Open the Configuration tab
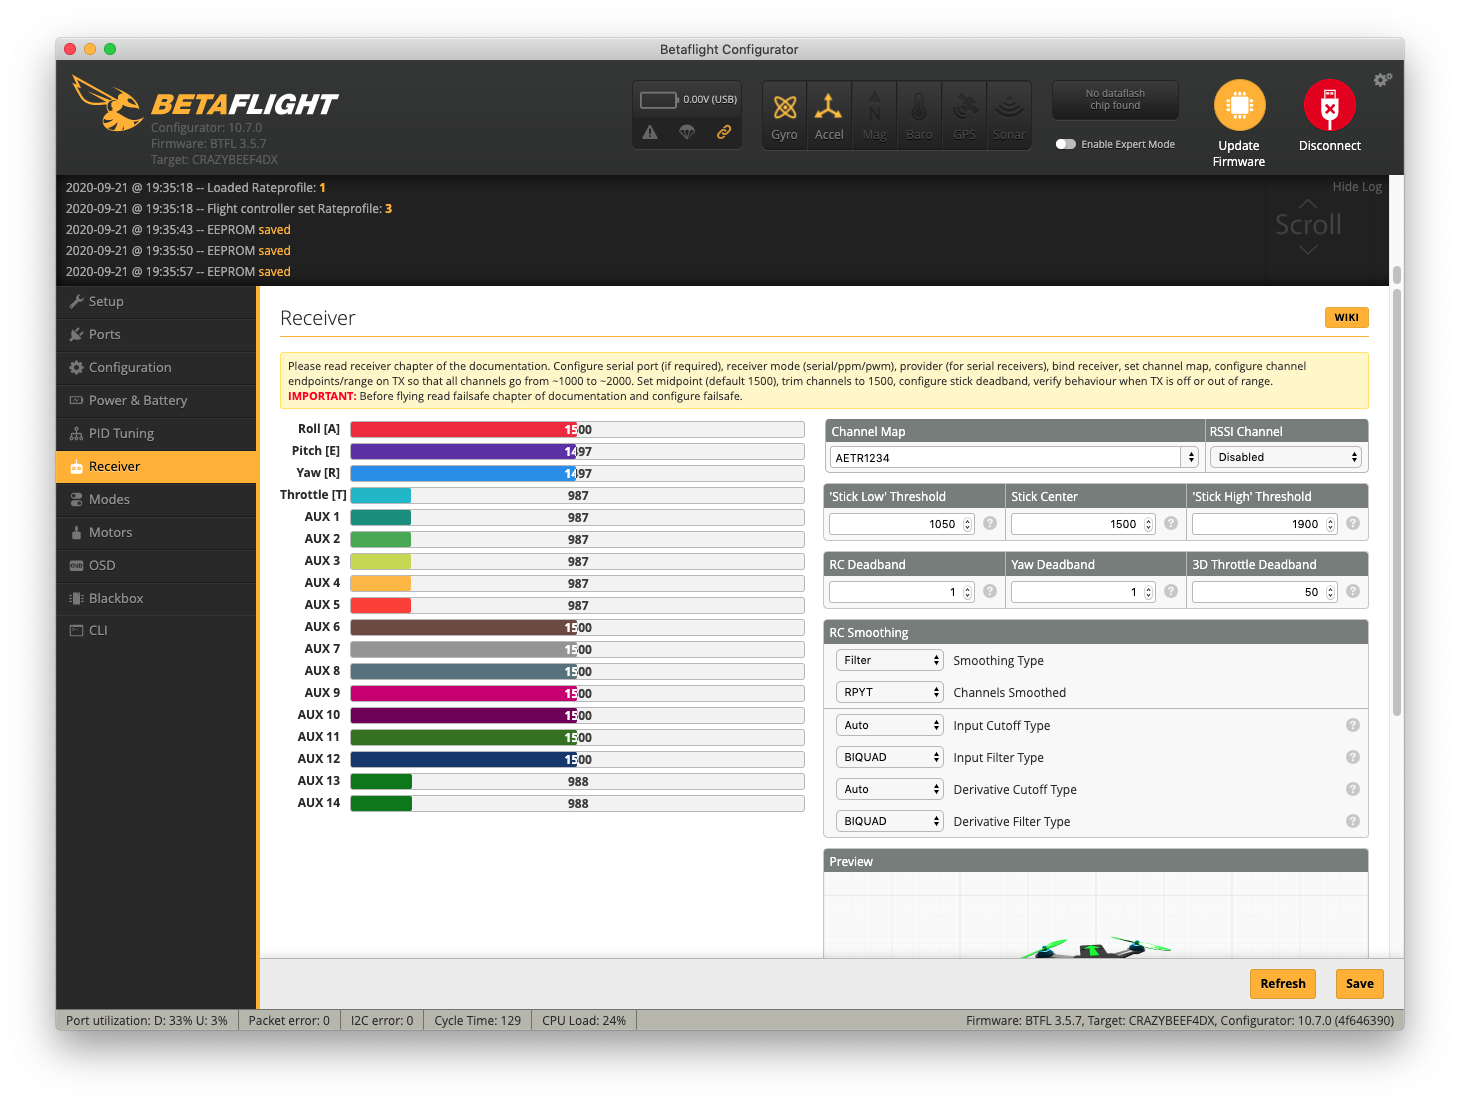 [x=156, y=367]
